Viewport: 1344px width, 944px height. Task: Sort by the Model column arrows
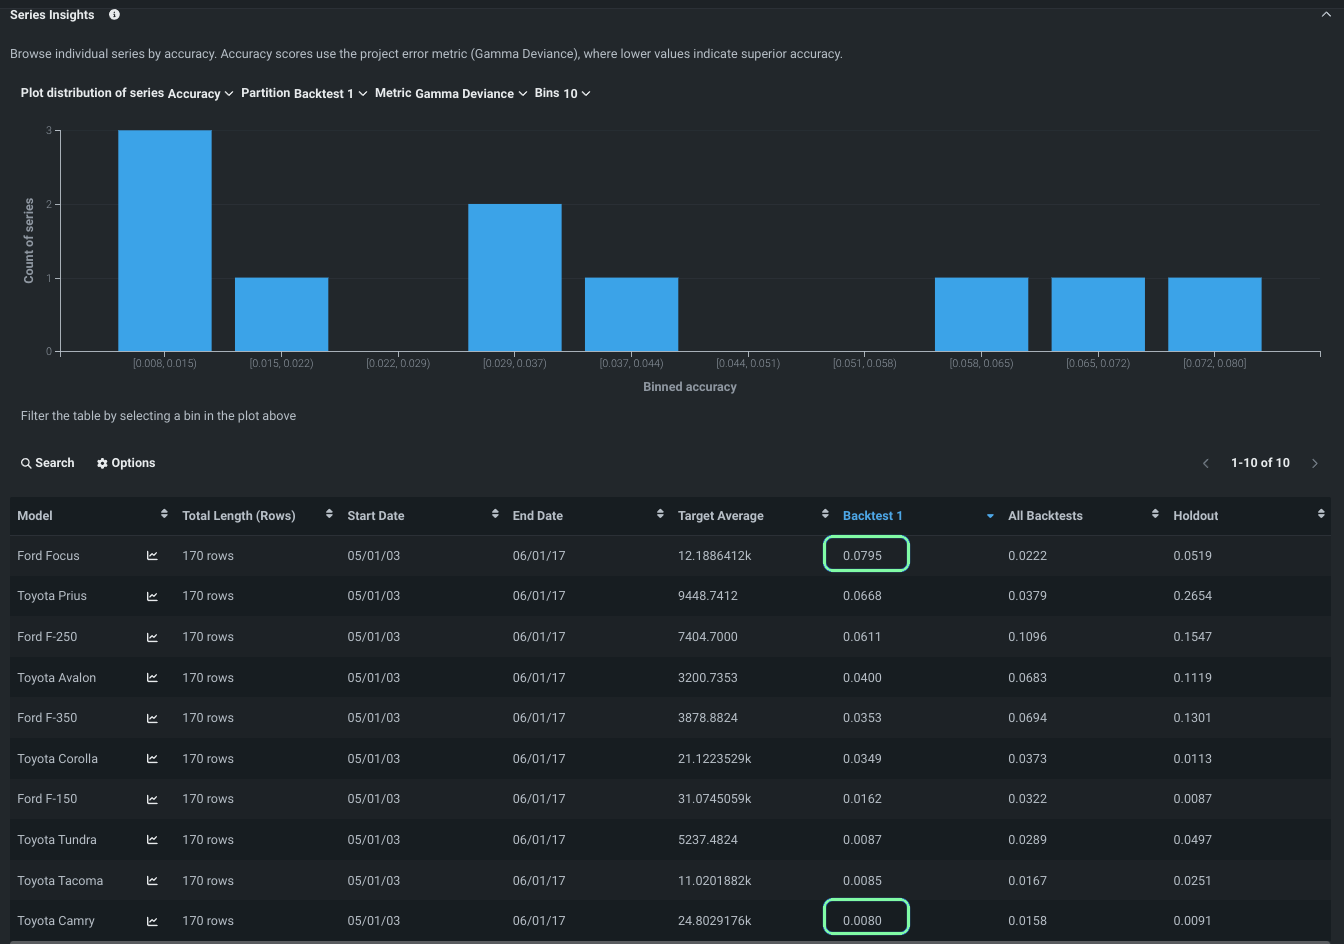pos(164,515)
